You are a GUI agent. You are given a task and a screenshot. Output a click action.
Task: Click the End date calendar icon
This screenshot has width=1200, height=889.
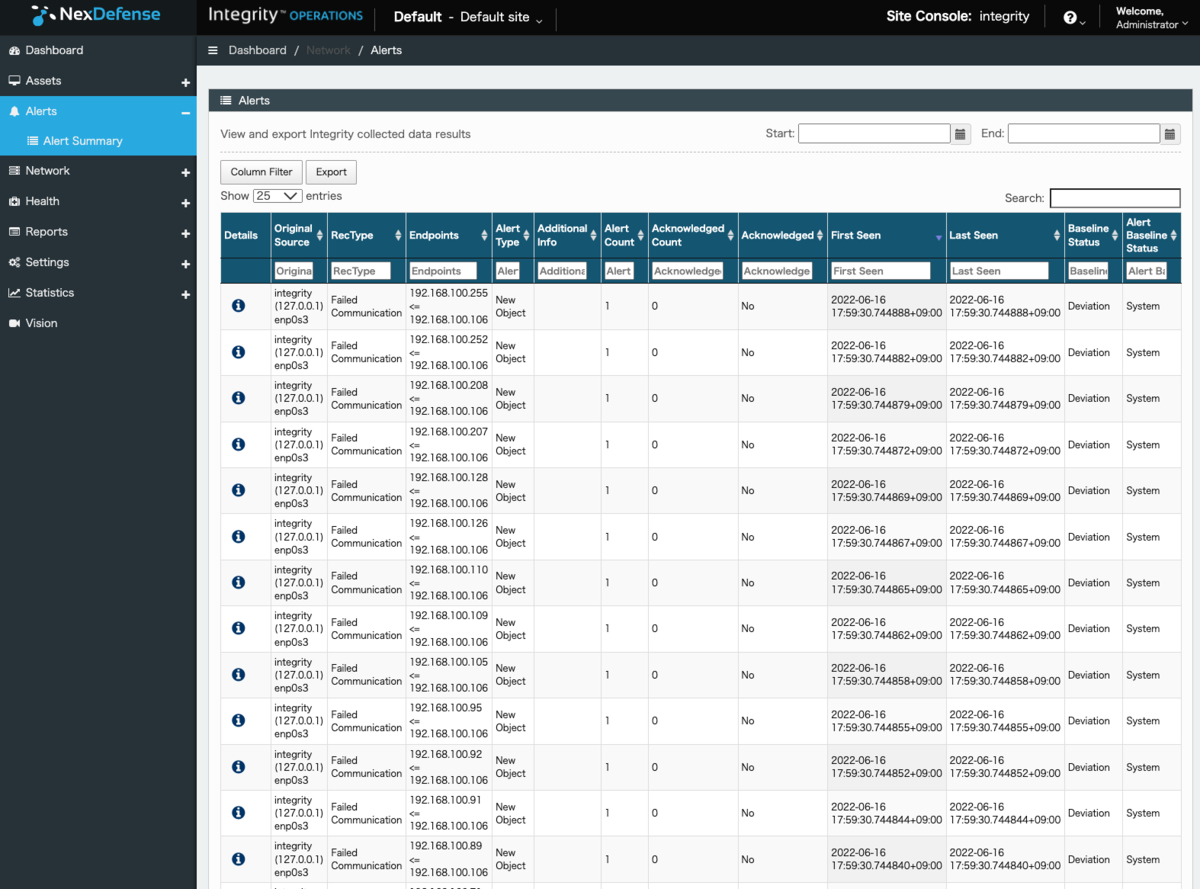coord(1170,134)
